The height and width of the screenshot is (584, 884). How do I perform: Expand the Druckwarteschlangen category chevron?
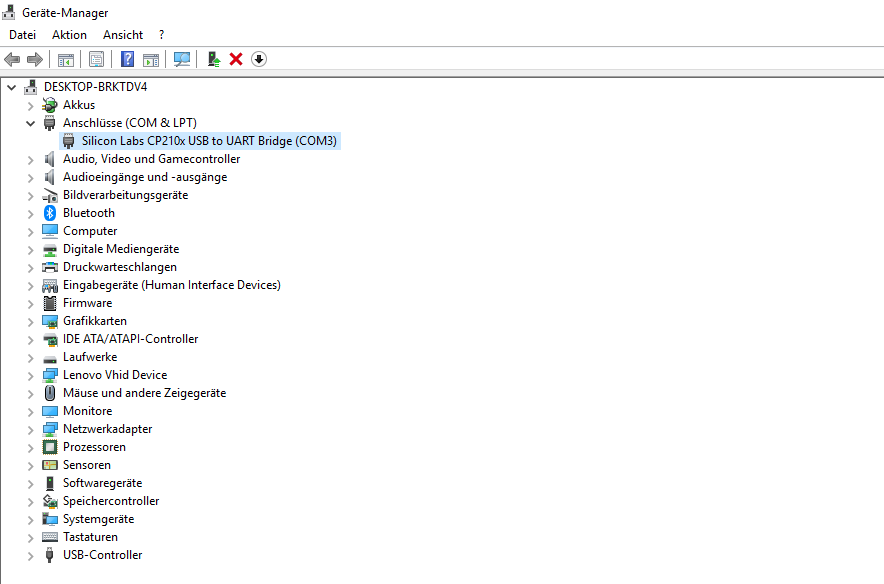point(30,268)
